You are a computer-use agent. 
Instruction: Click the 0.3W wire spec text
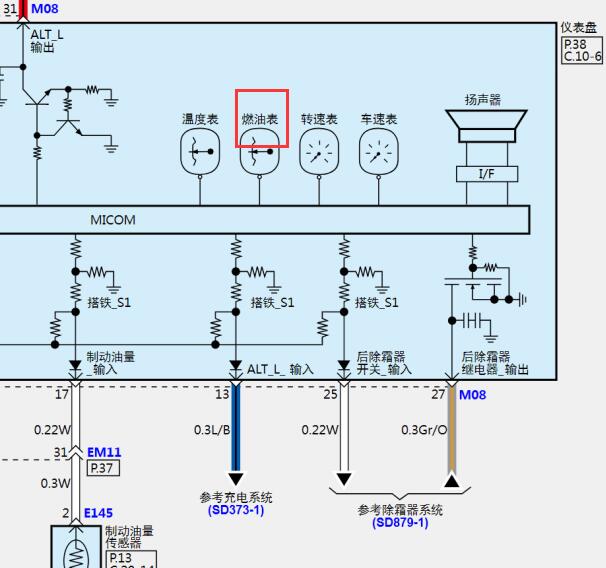(x=56, y=483)
